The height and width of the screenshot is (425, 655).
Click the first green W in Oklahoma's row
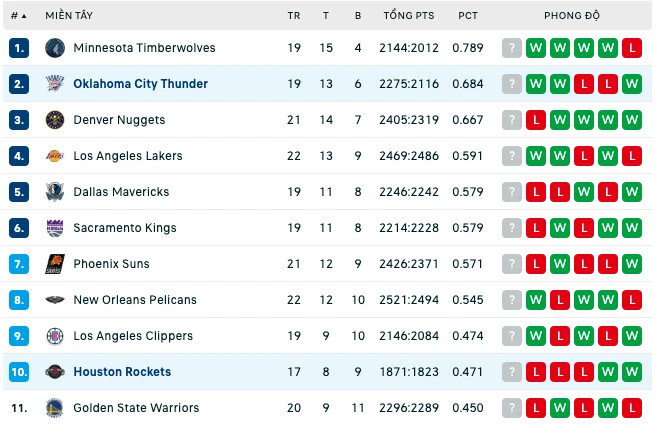tap(536, 84)
